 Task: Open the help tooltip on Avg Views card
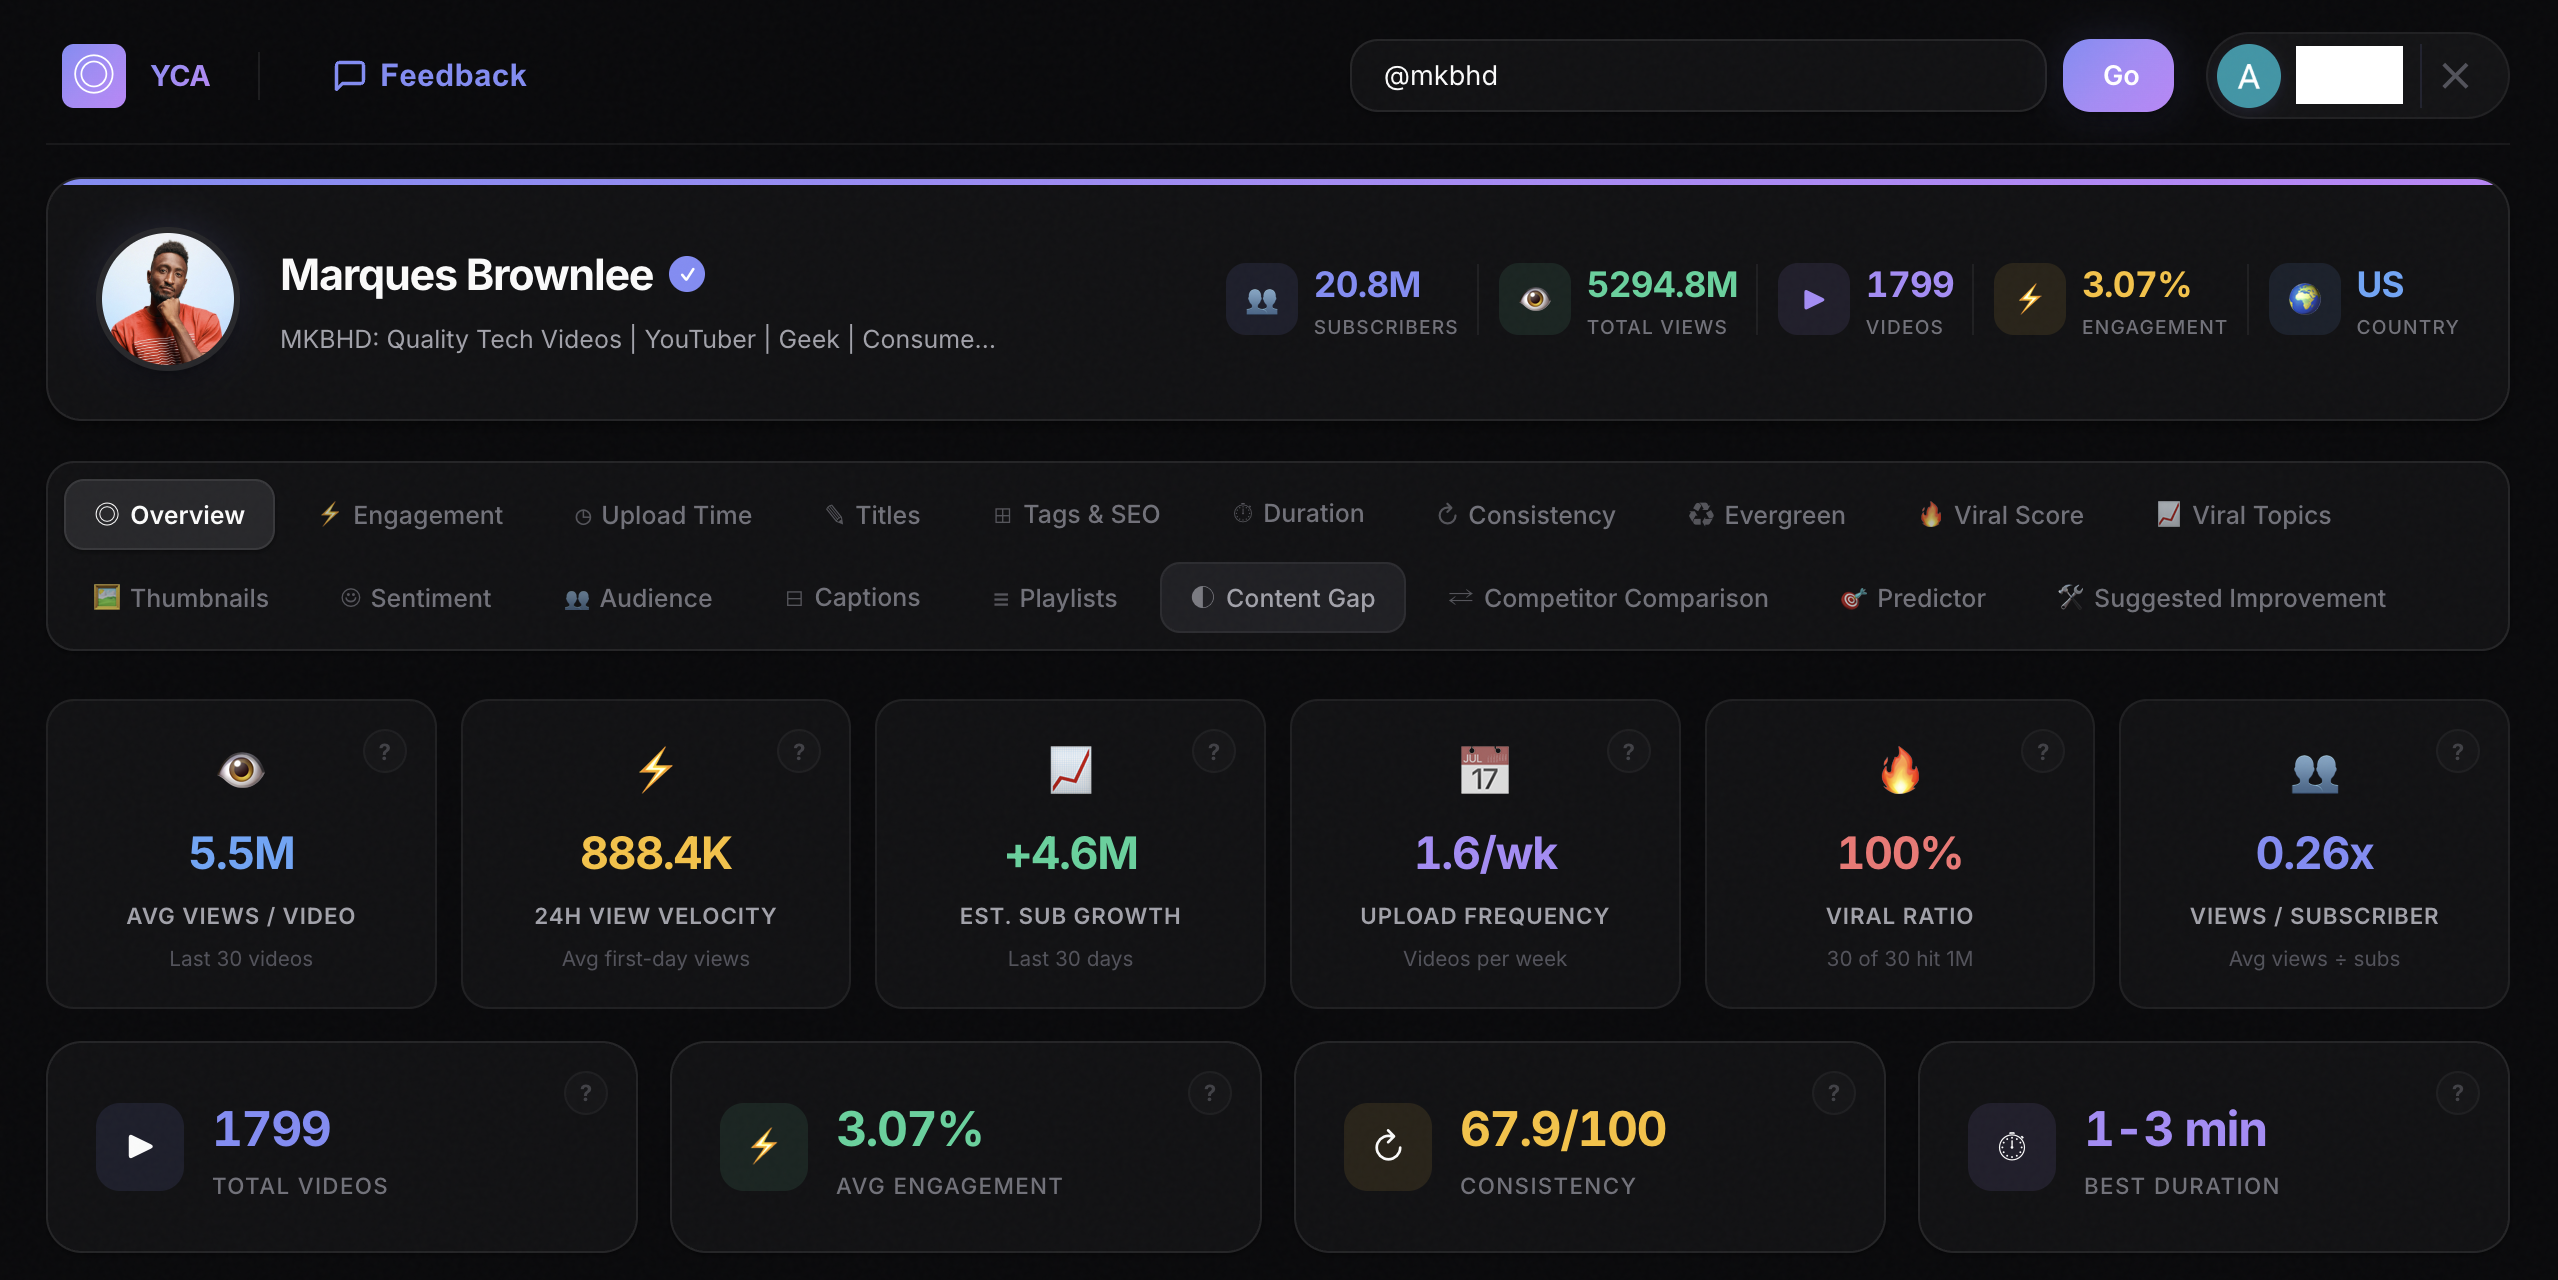[x=385, y=750]
